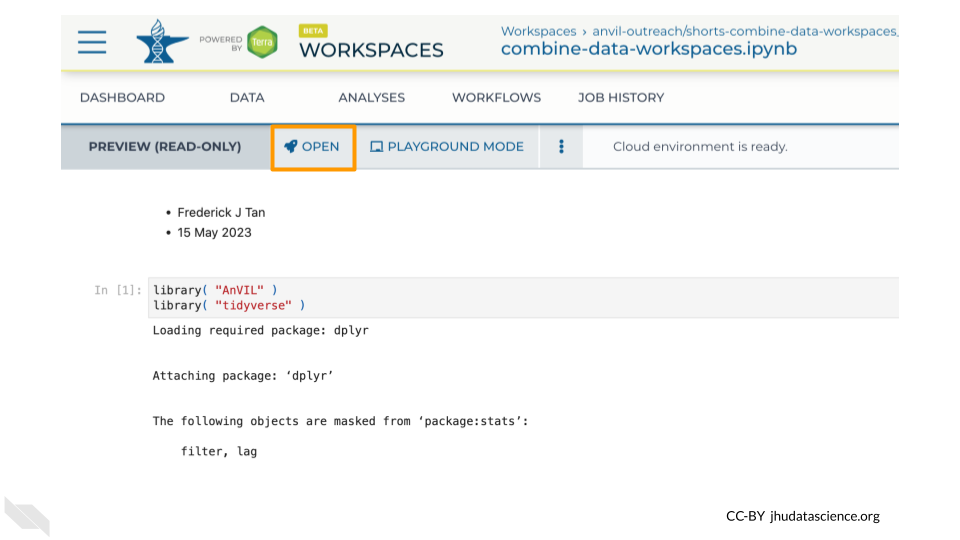Click the AnVIL DNA star logo
The height and width of the screenshot is (540, 960).
[162, 42]
